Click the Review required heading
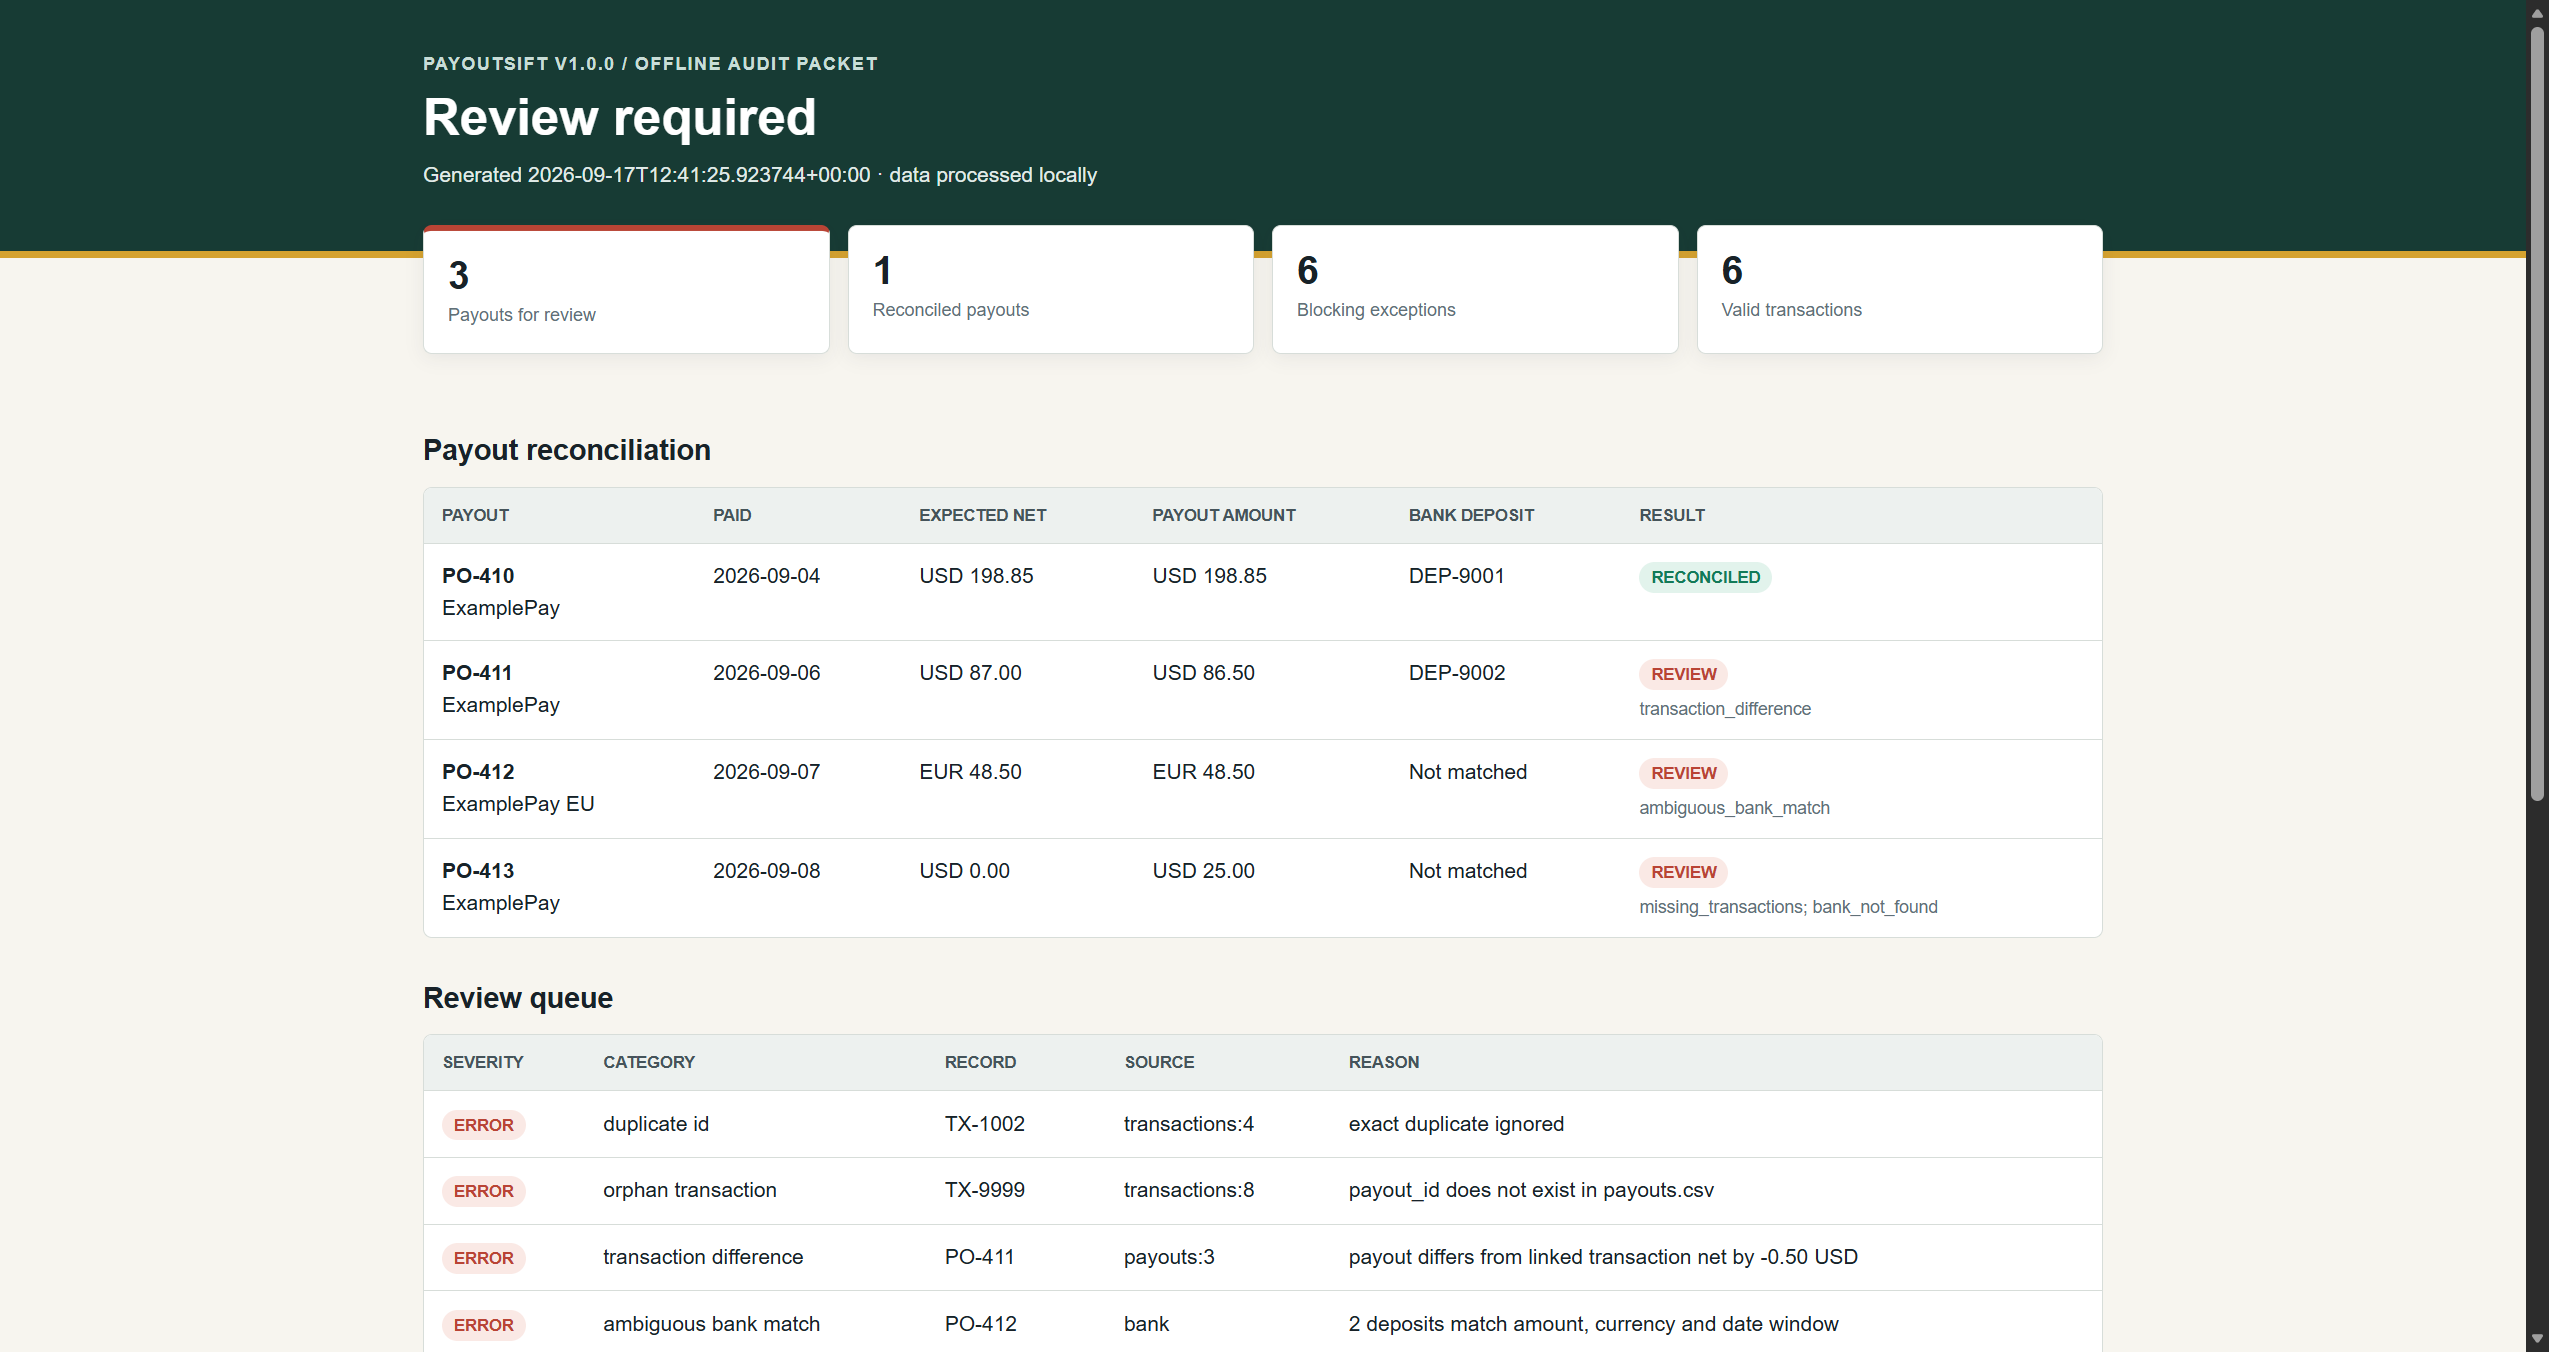 (620, 117)
